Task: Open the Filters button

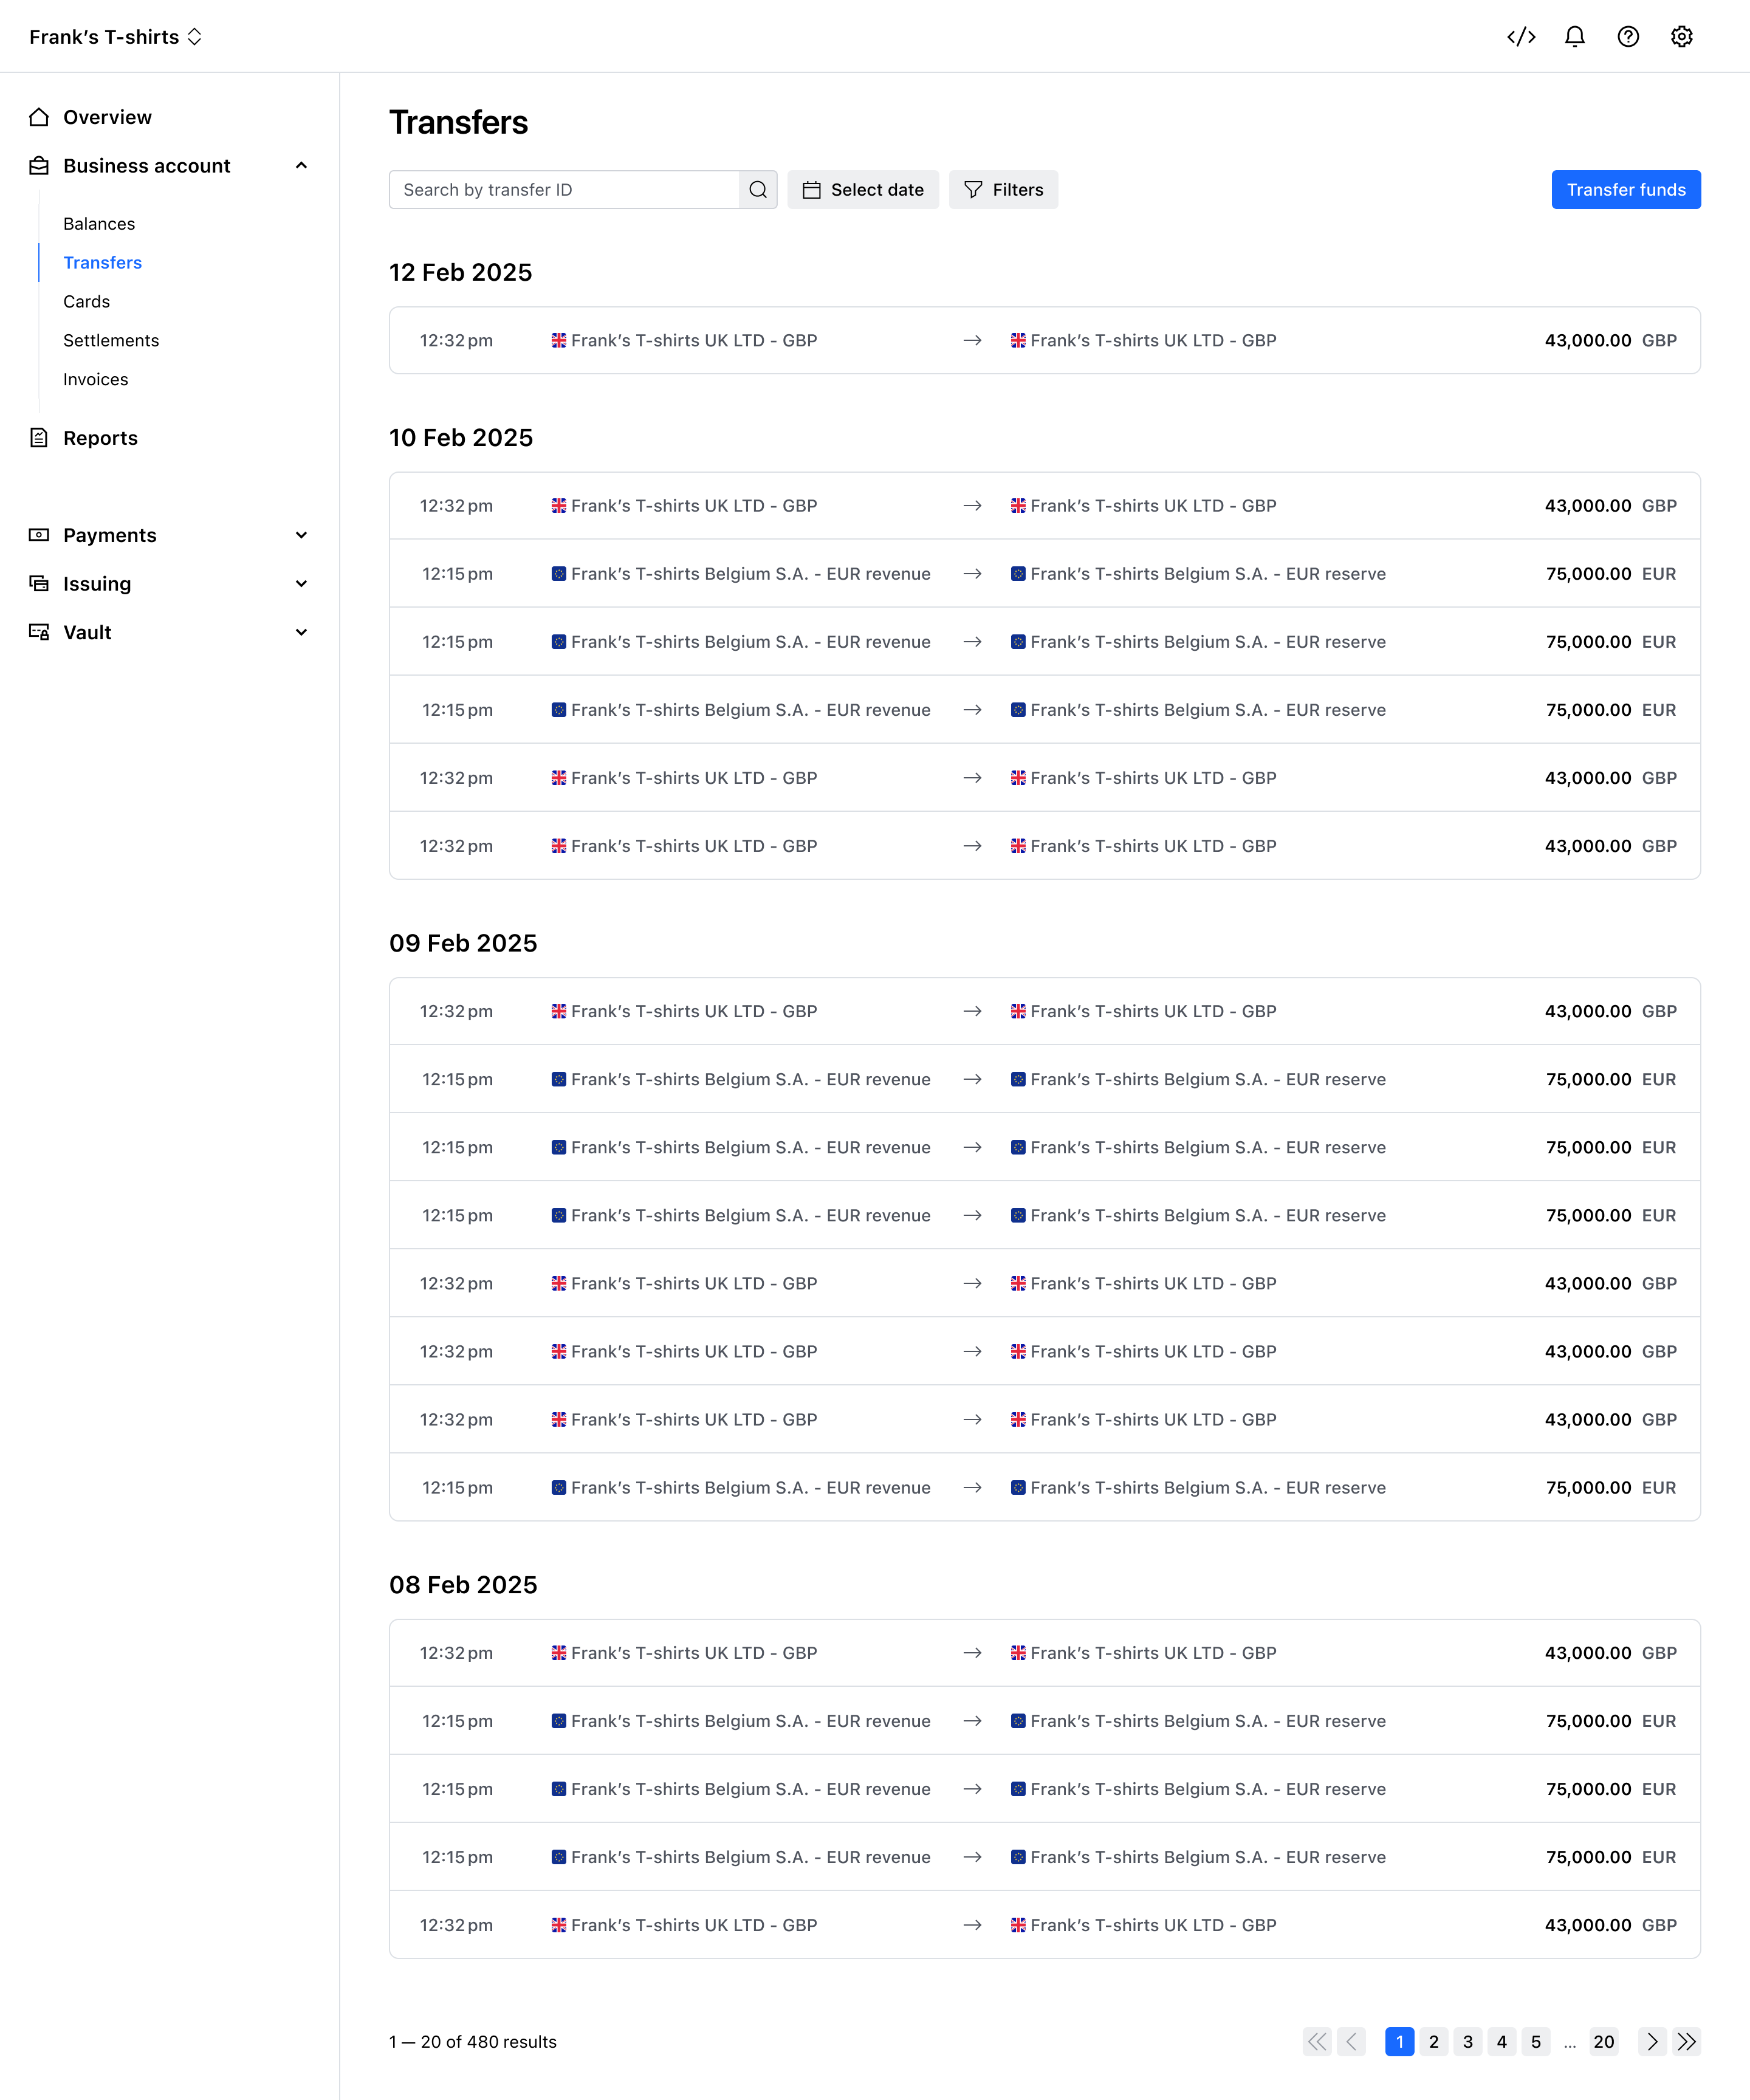Action: 1003,190
